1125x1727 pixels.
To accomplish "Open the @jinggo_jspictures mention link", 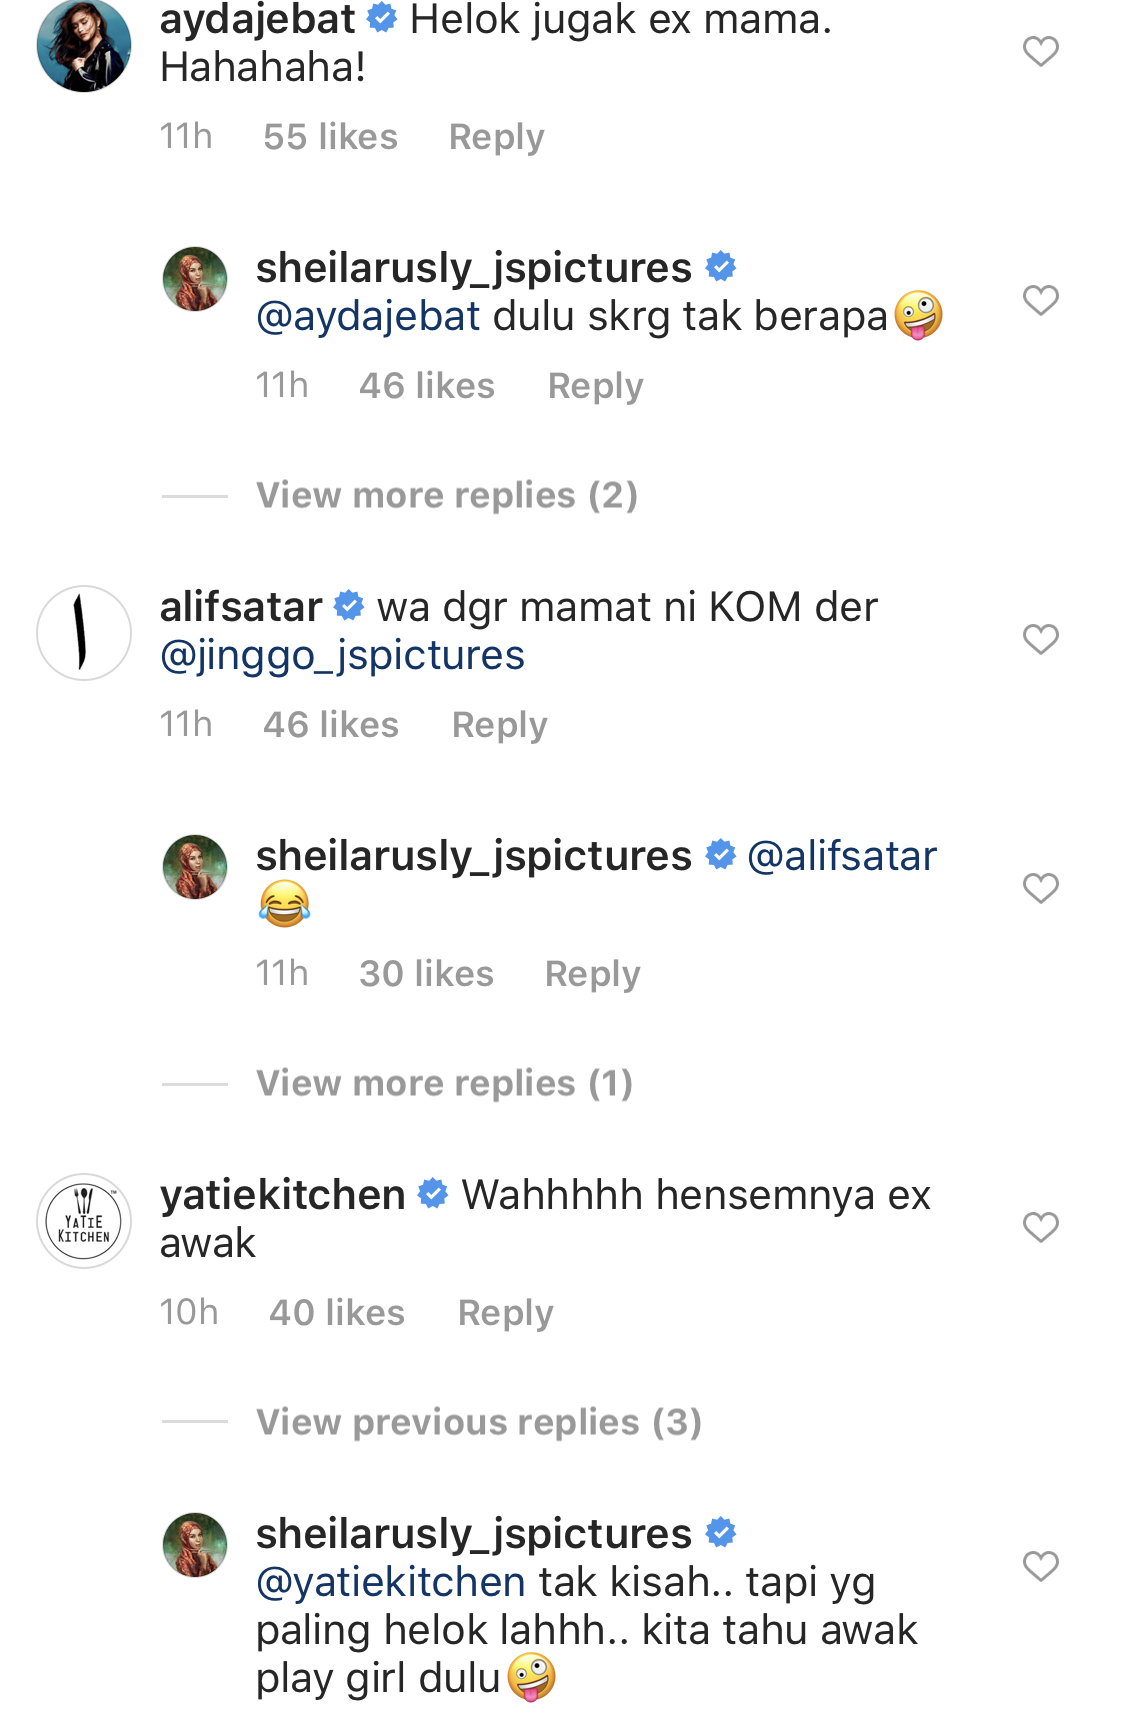I will [342, 656].
